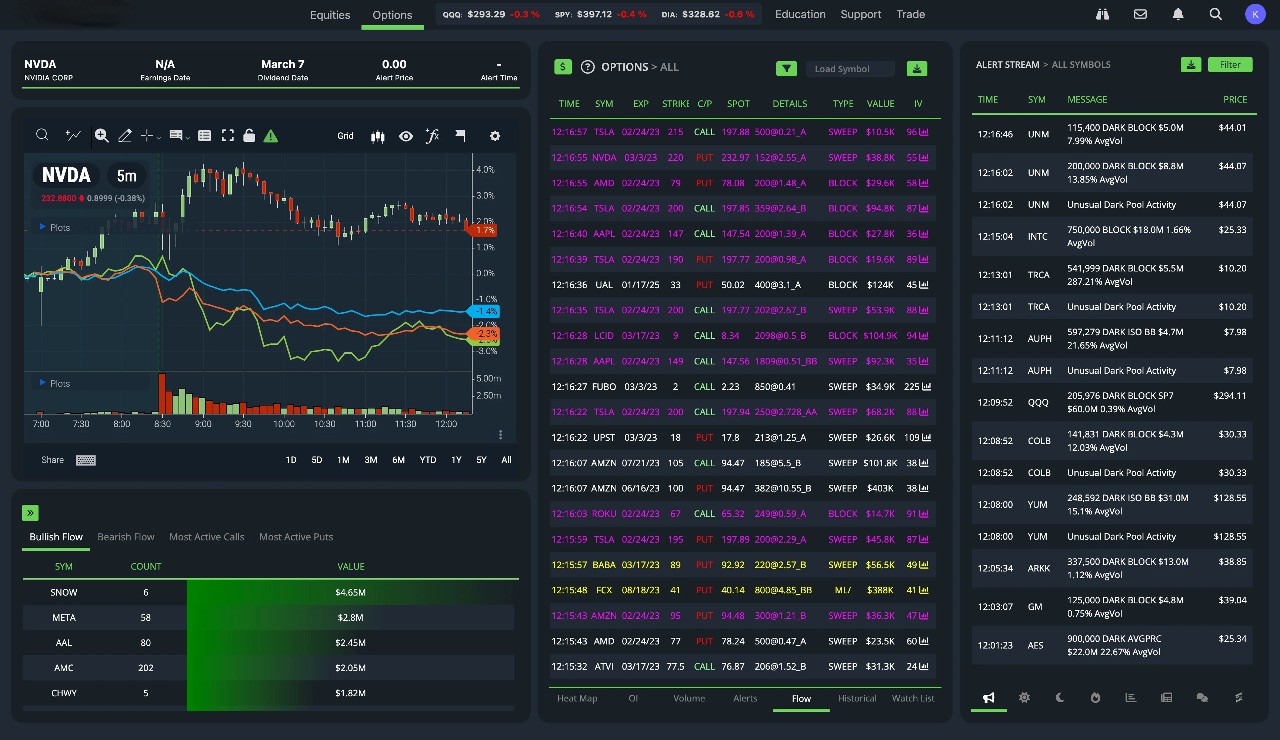Toggle chart visibility eye icon
Image resolution: width=1280 pixels, height=740 pixels.
coord(405,136)
